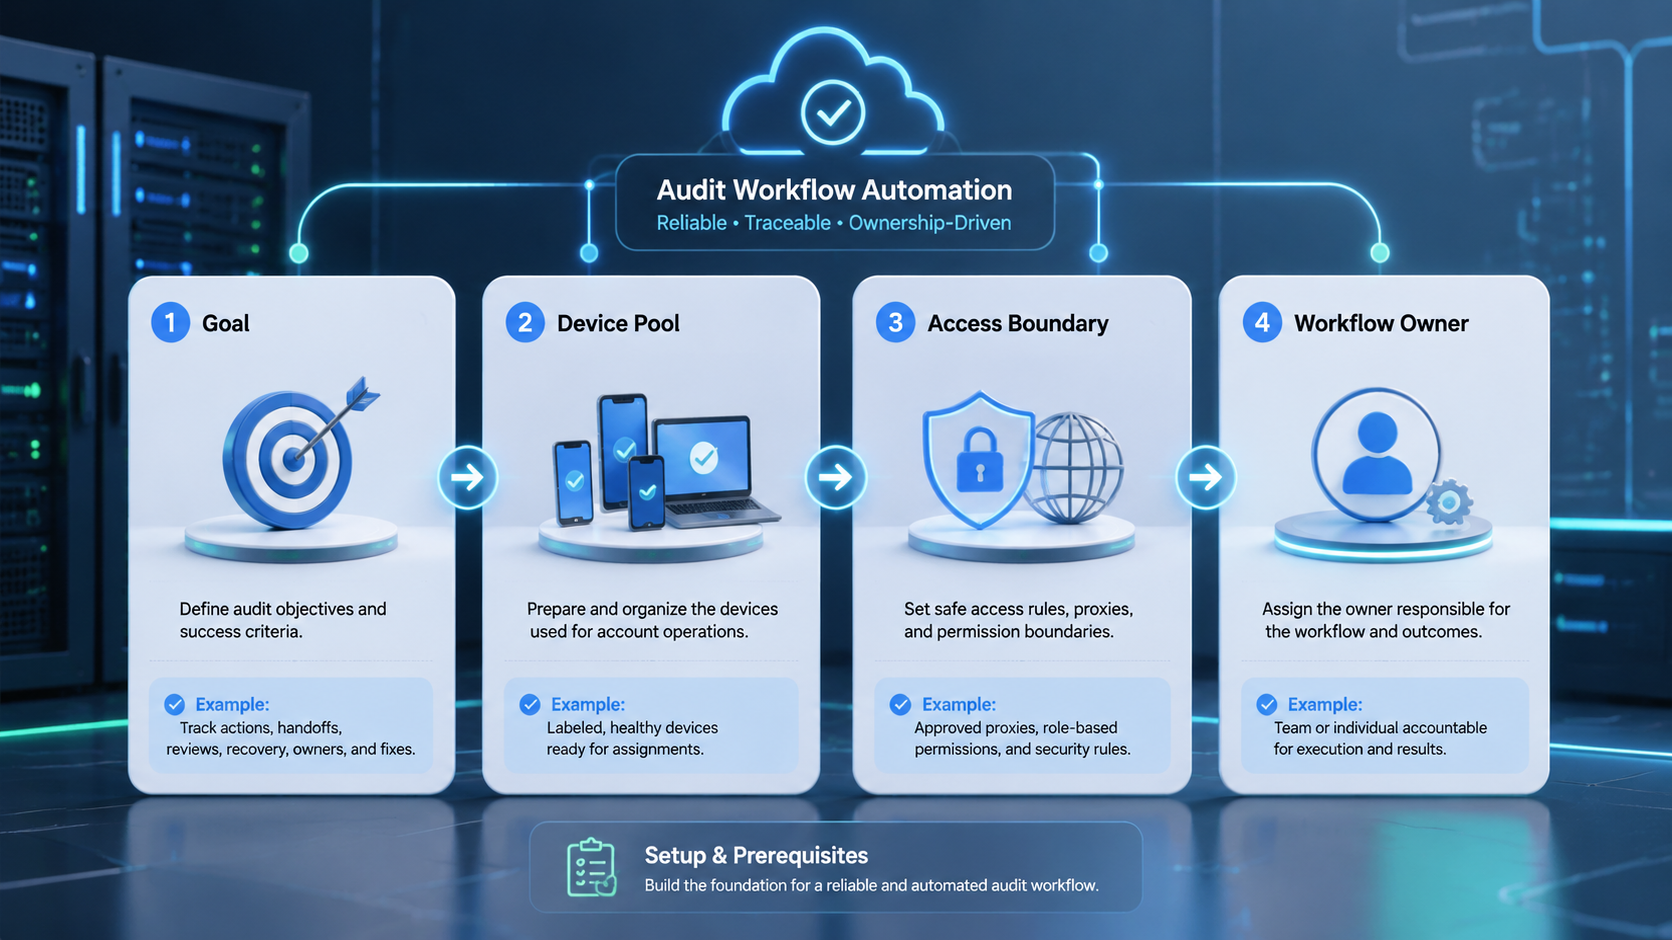Click the Reliable • Traceable • Ownership-Driven subtitle
The width and height of the screenshot is (1672, 940).
point(834,223)
